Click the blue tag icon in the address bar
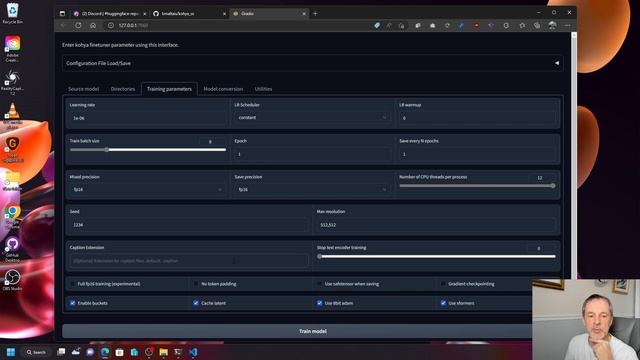640x360 pixels. [377, 25]
